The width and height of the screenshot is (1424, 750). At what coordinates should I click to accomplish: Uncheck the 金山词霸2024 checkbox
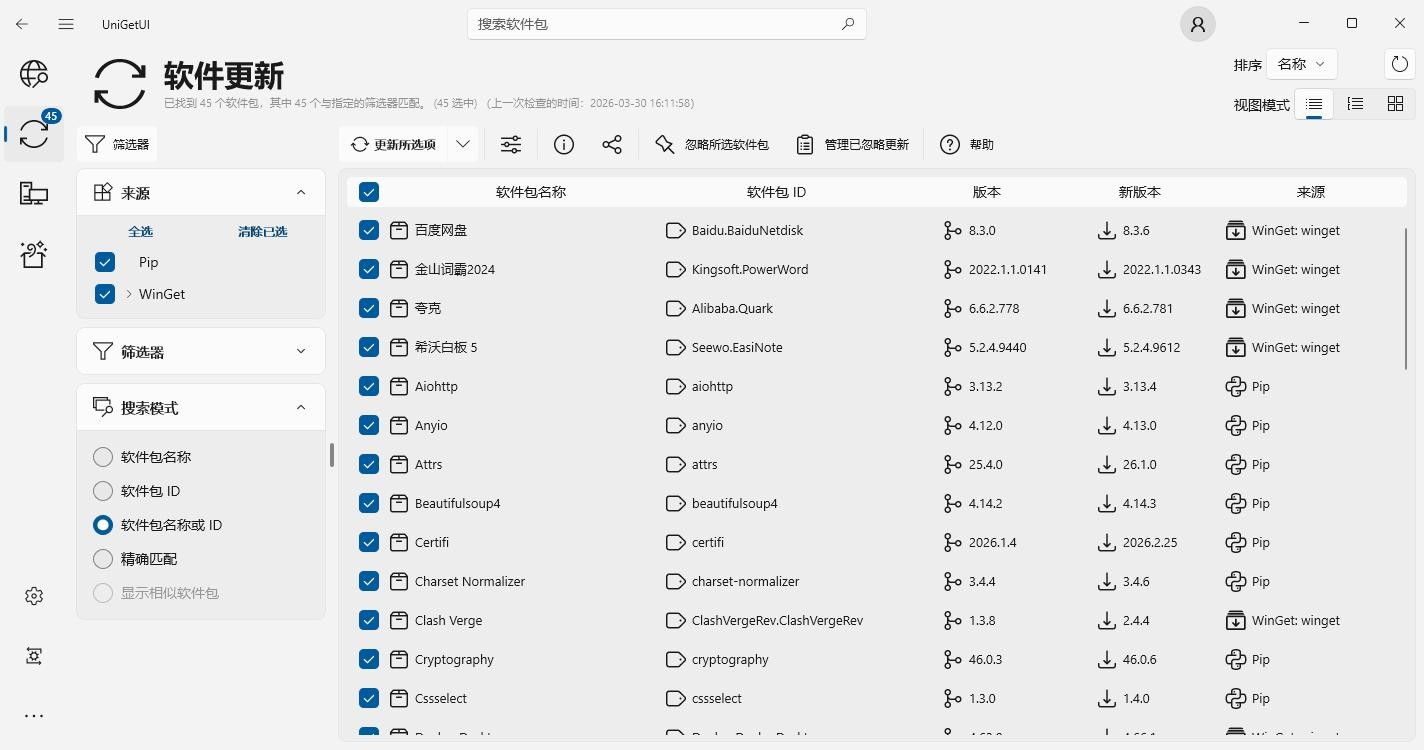coord(369,270)
